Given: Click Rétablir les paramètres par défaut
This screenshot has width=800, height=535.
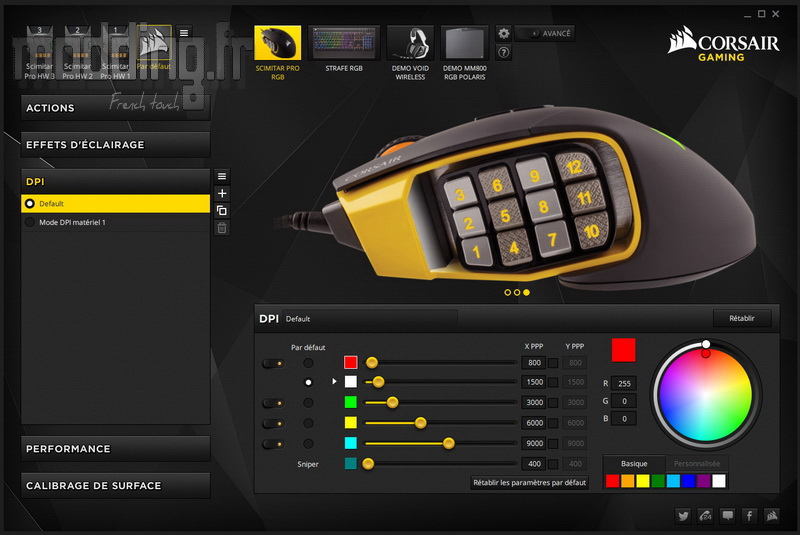Looking at the screenshot, I should (x=530, y=482).
